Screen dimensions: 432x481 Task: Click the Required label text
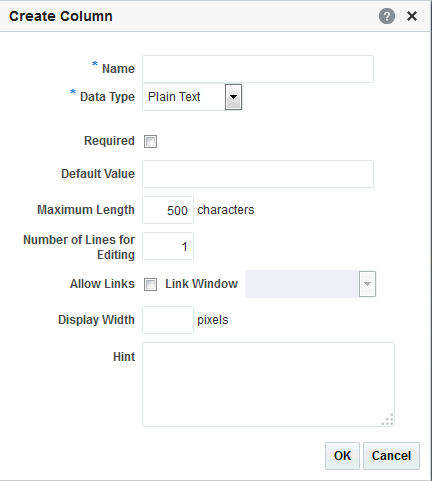click(109, 141)
